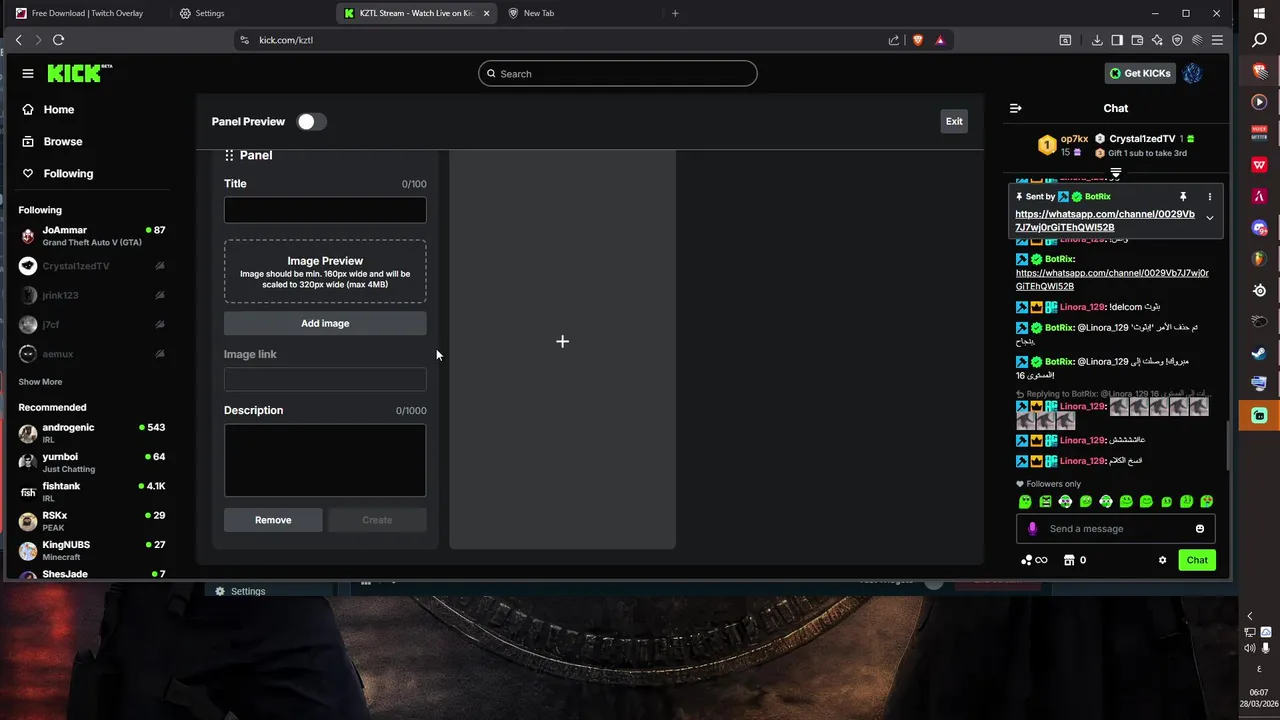The image size is (1280, 720).
Task: Open chat emoji picker
Action: (1200, 528)
